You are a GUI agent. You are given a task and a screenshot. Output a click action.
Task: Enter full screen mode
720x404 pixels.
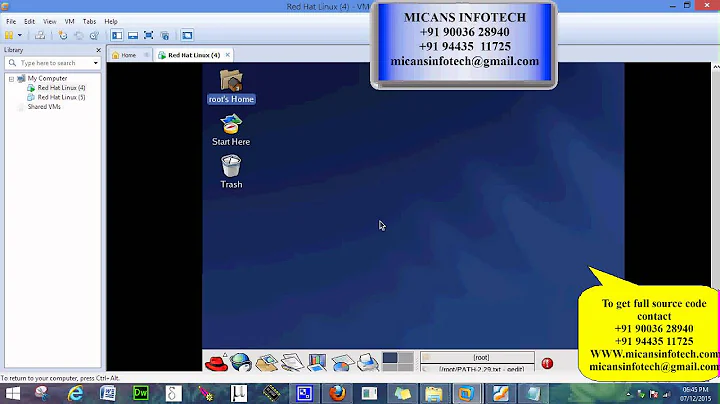[149, 35]
